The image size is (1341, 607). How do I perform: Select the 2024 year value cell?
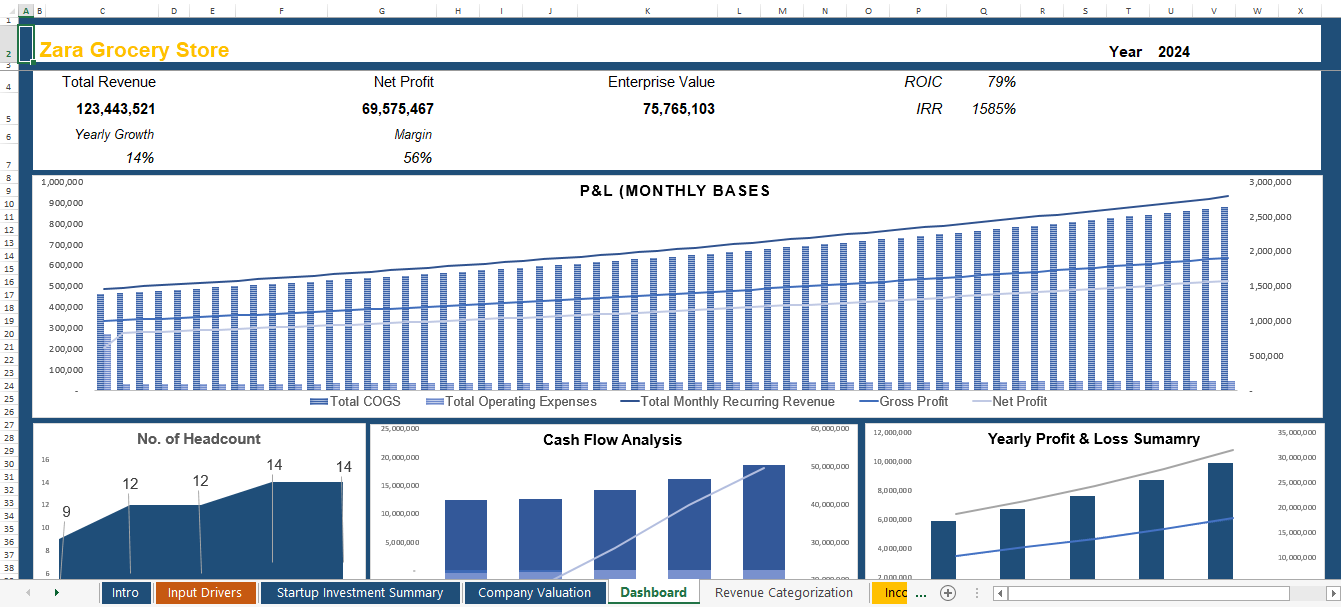click(1174, 52)
